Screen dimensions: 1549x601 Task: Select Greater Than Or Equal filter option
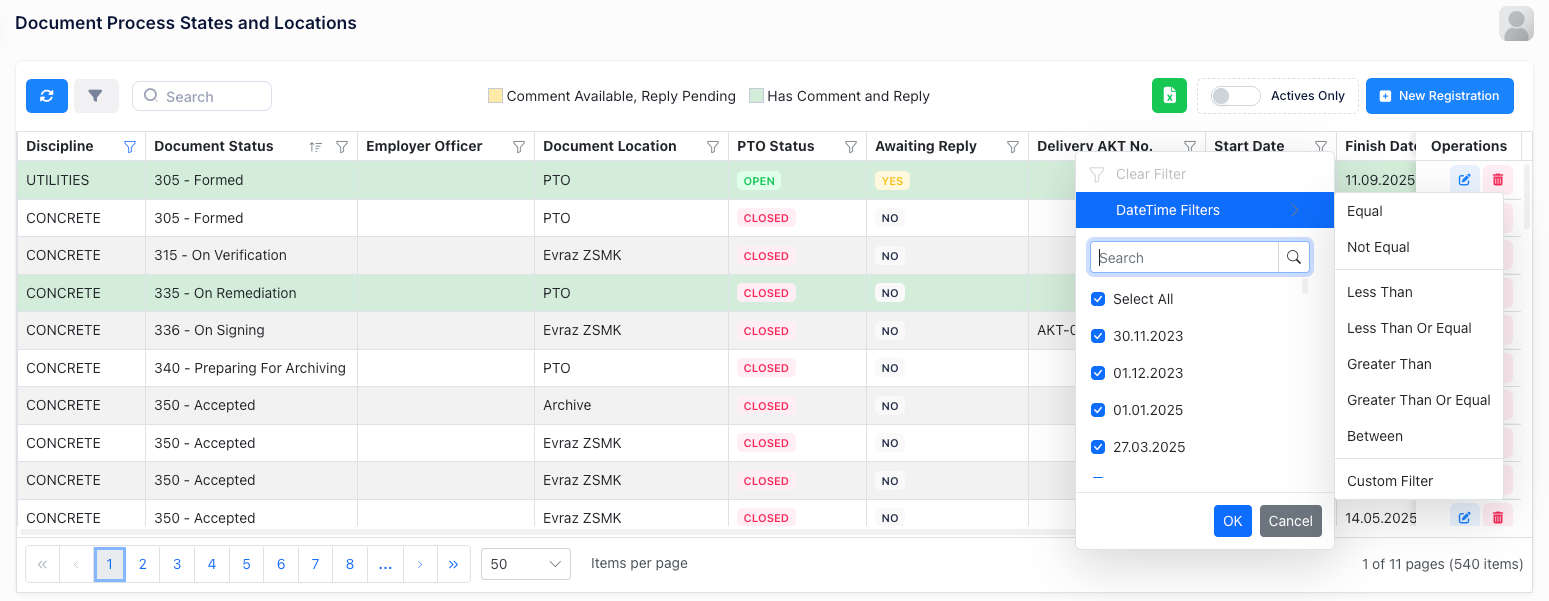(1418, 400)
